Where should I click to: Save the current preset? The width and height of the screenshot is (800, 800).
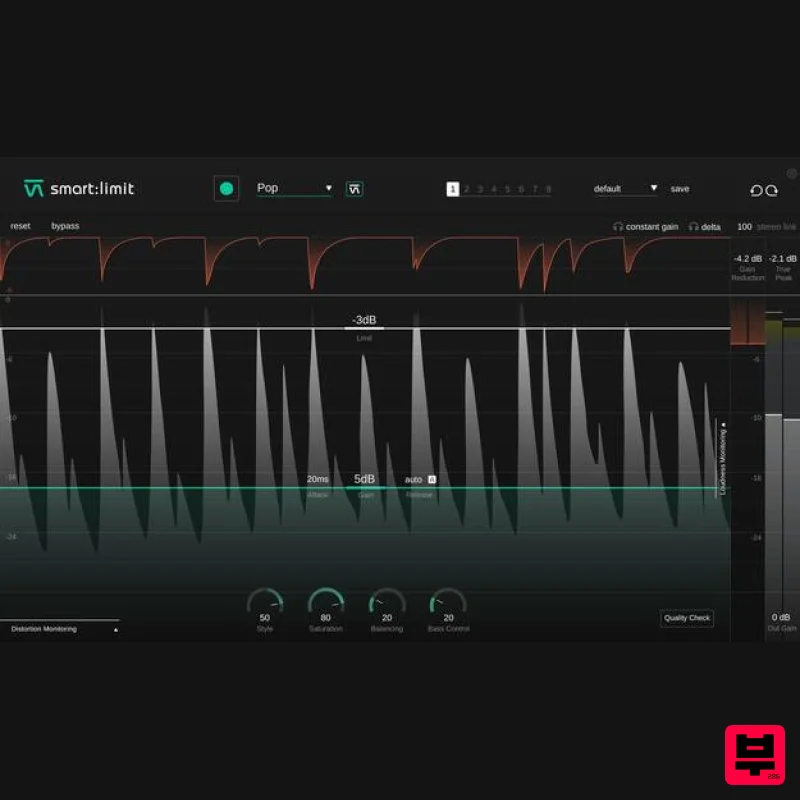[680, 188]
